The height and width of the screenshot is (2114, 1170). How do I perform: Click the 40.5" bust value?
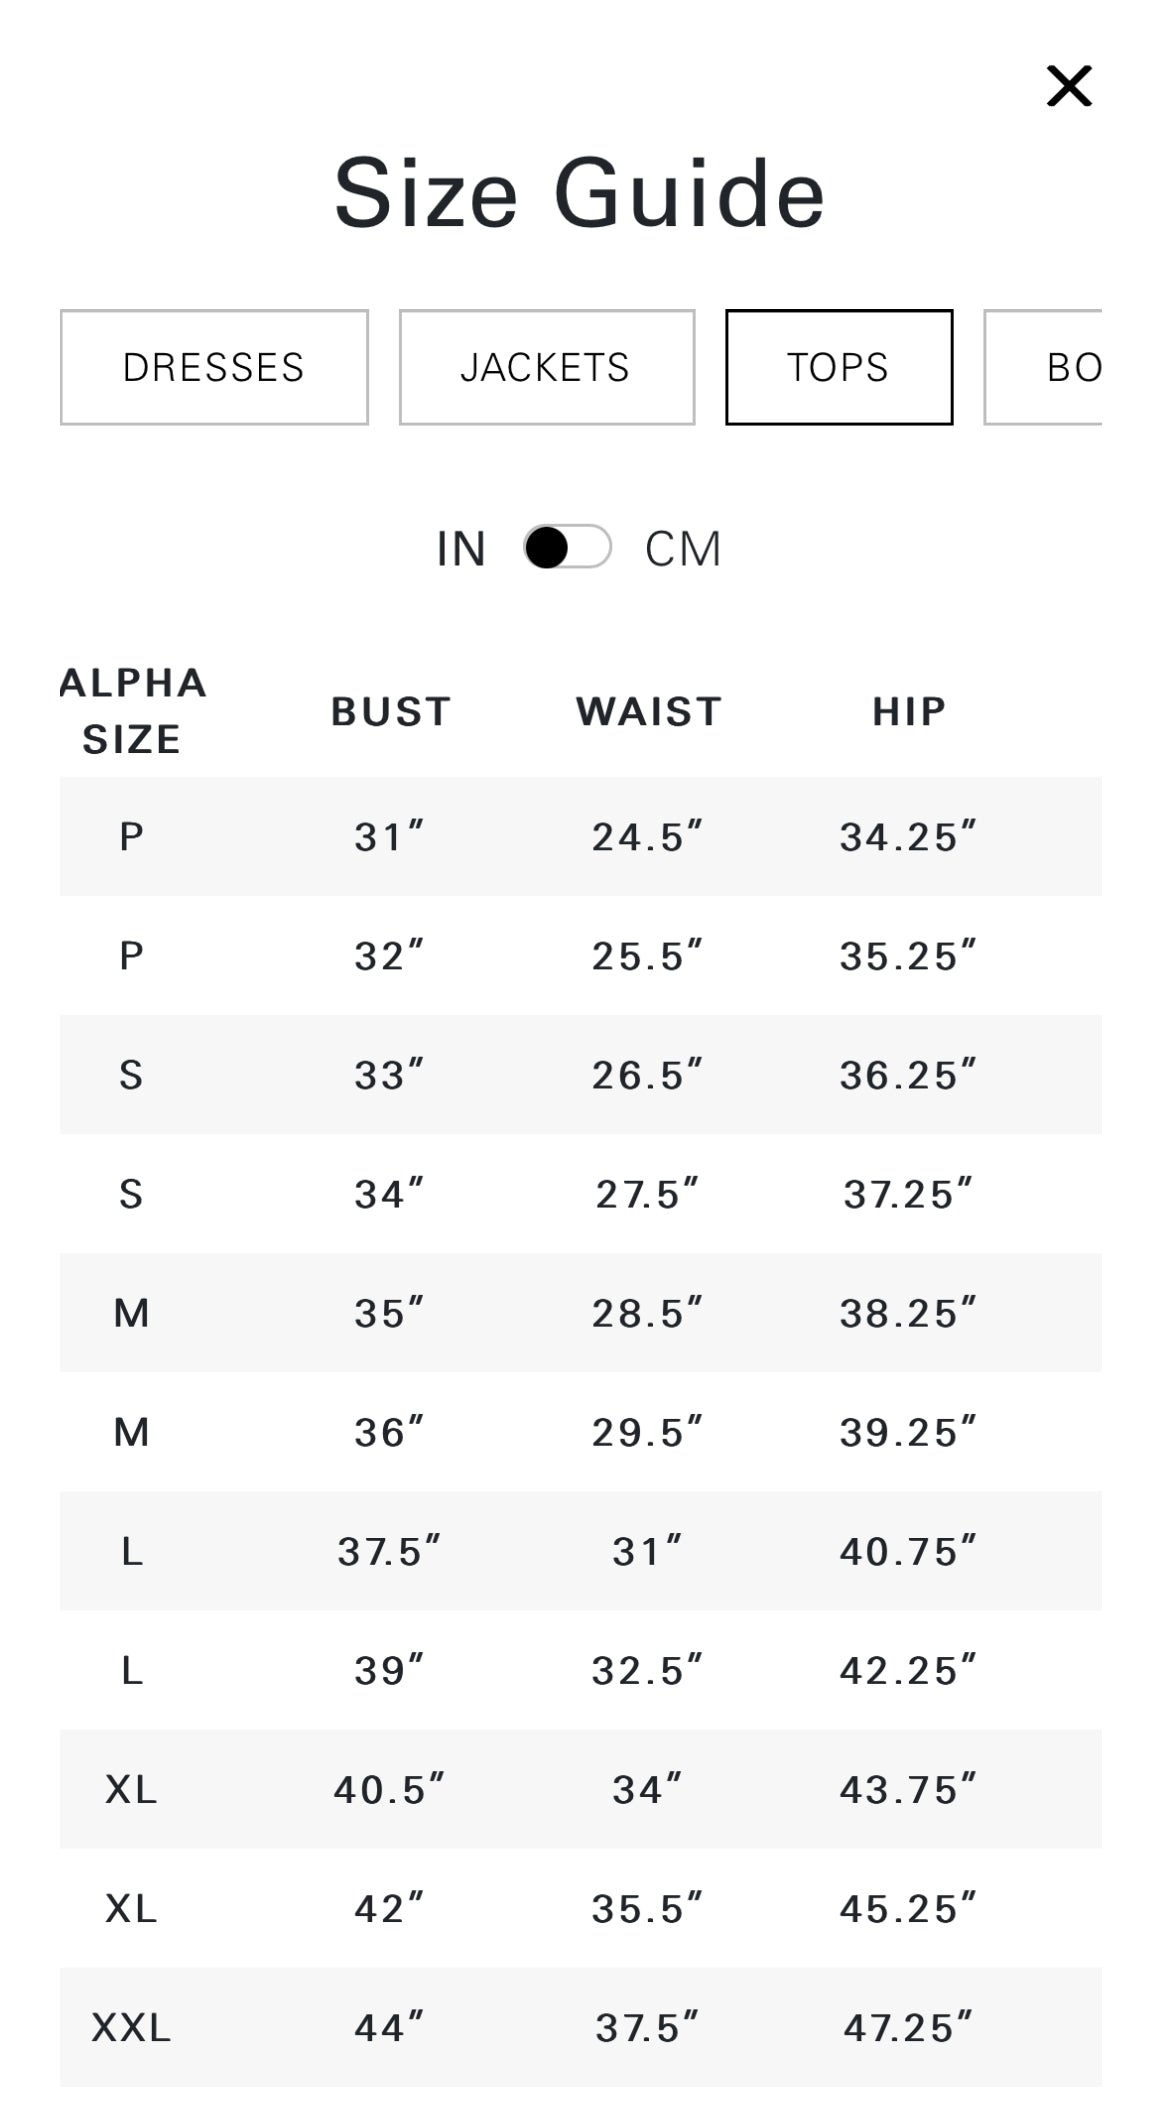click(389, 1789)
